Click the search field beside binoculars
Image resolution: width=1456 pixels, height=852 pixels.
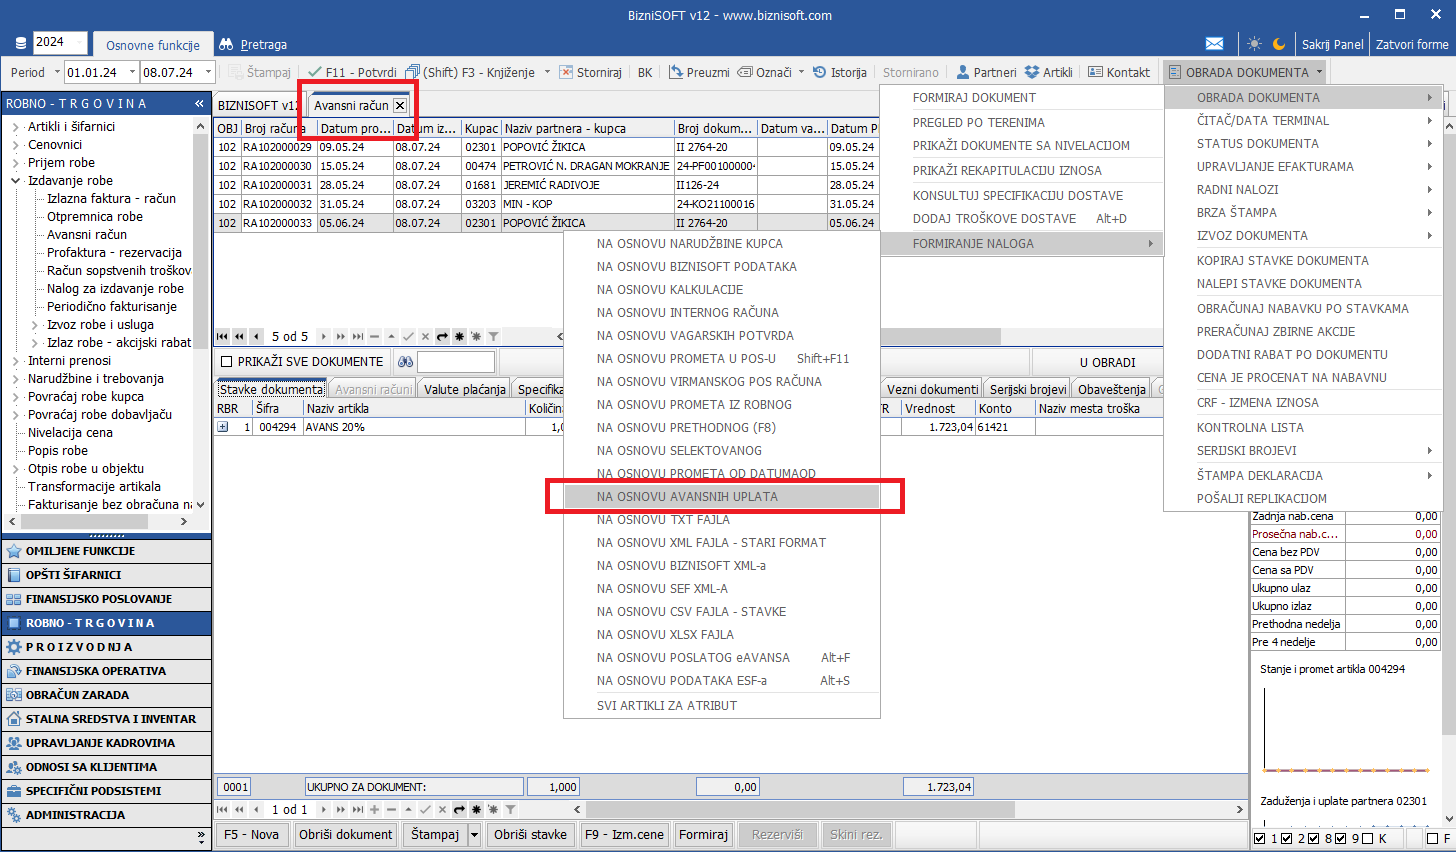tap(455, 362)
